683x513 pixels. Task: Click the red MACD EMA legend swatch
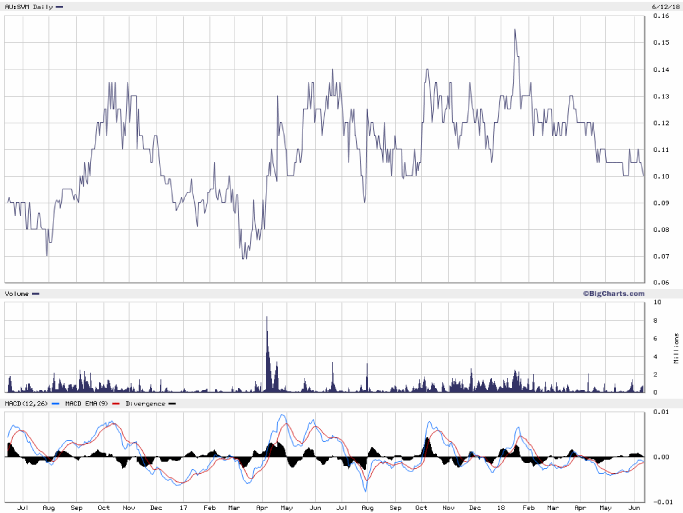click(x=116, y=404)
